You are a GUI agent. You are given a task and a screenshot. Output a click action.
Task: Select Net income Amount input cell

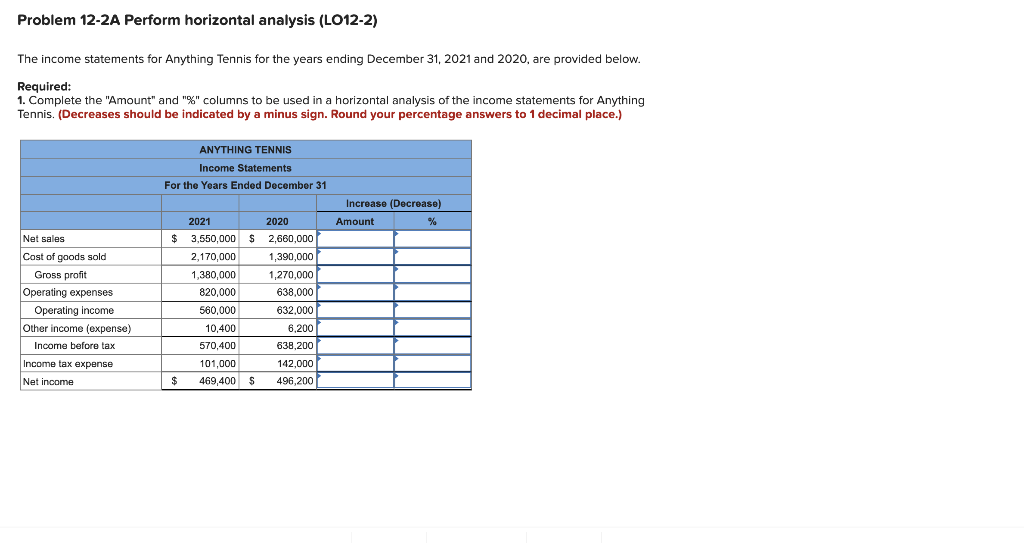[x=355, y=381]
